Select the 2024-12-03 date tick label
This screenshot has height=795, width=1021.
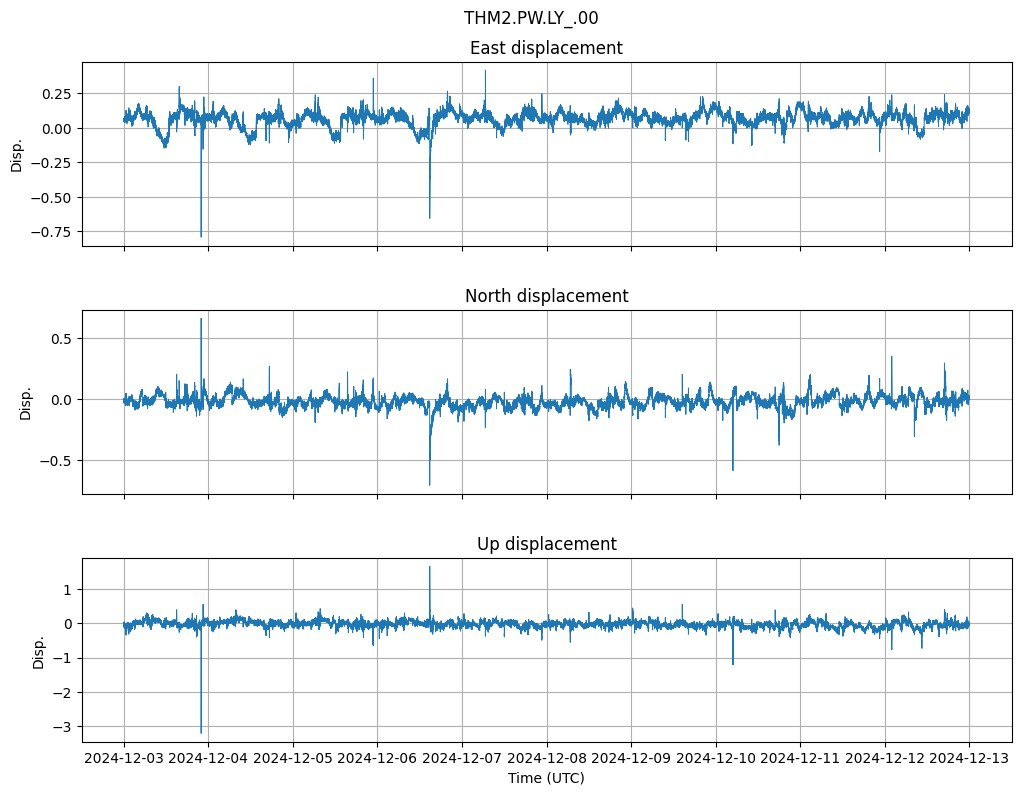124,759
